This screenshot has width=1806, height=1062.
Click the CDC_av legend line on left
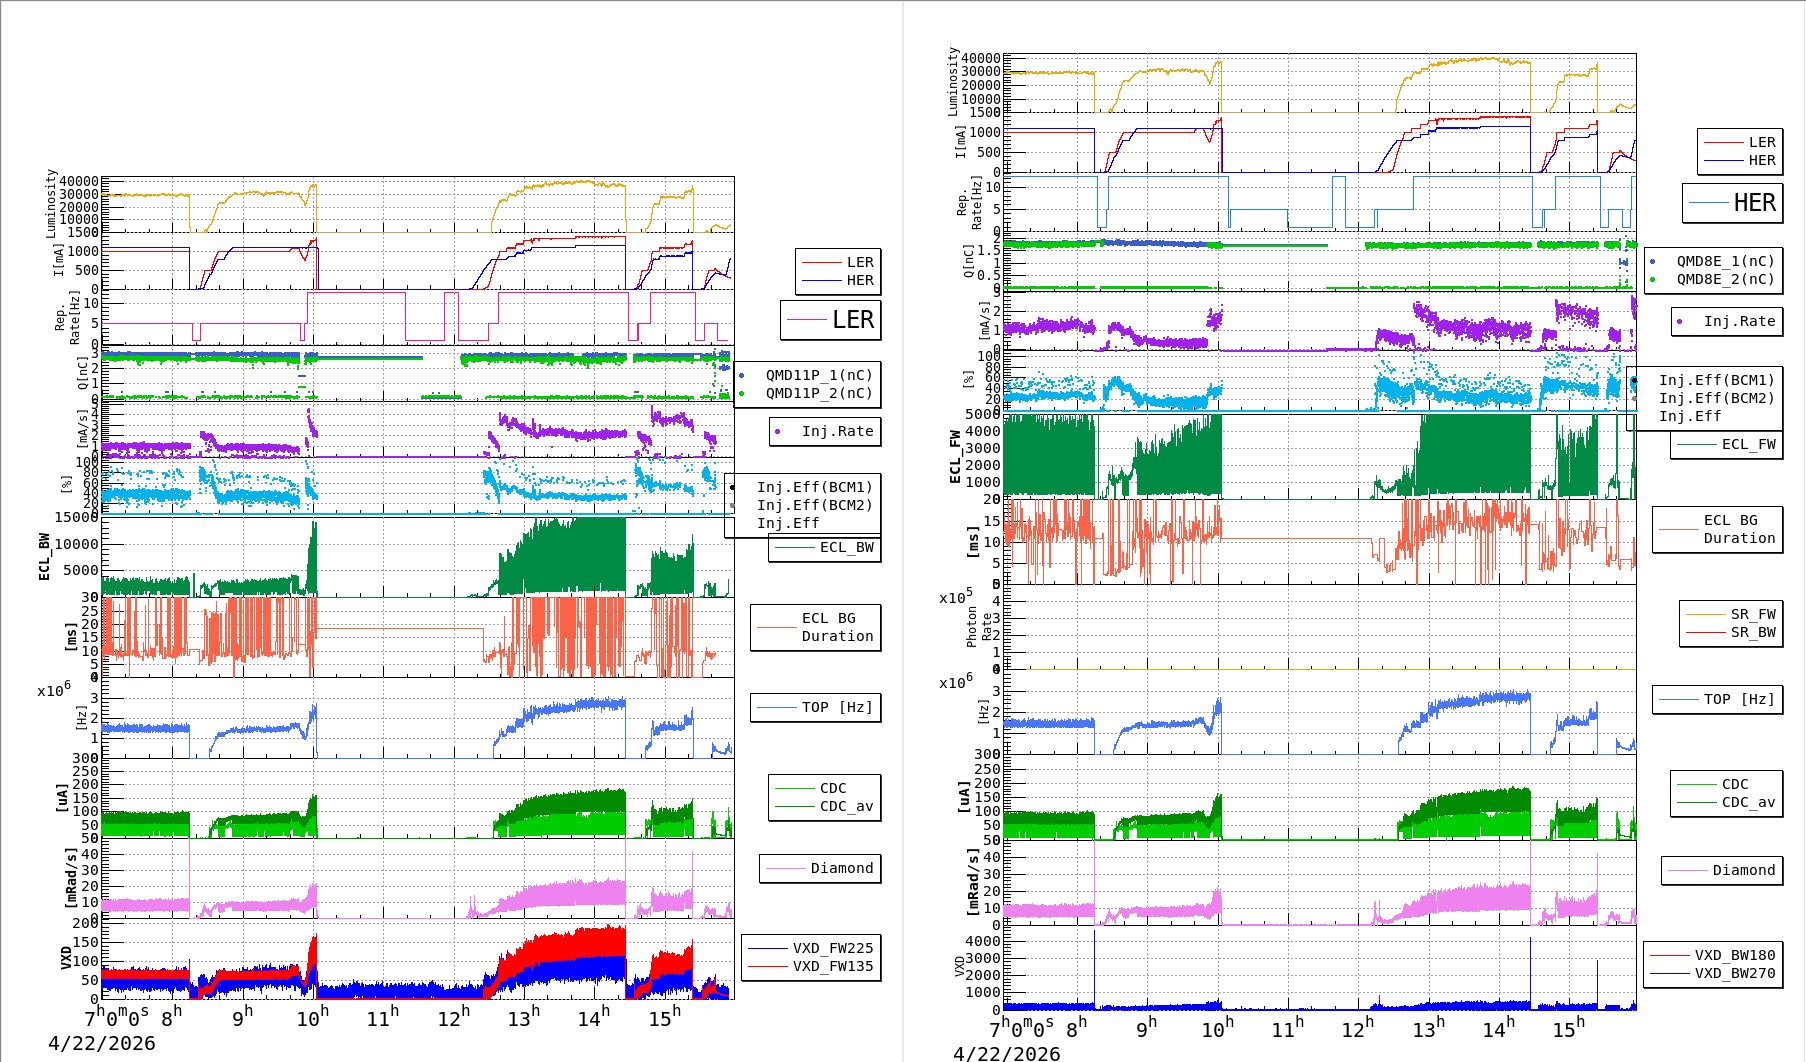795,807
